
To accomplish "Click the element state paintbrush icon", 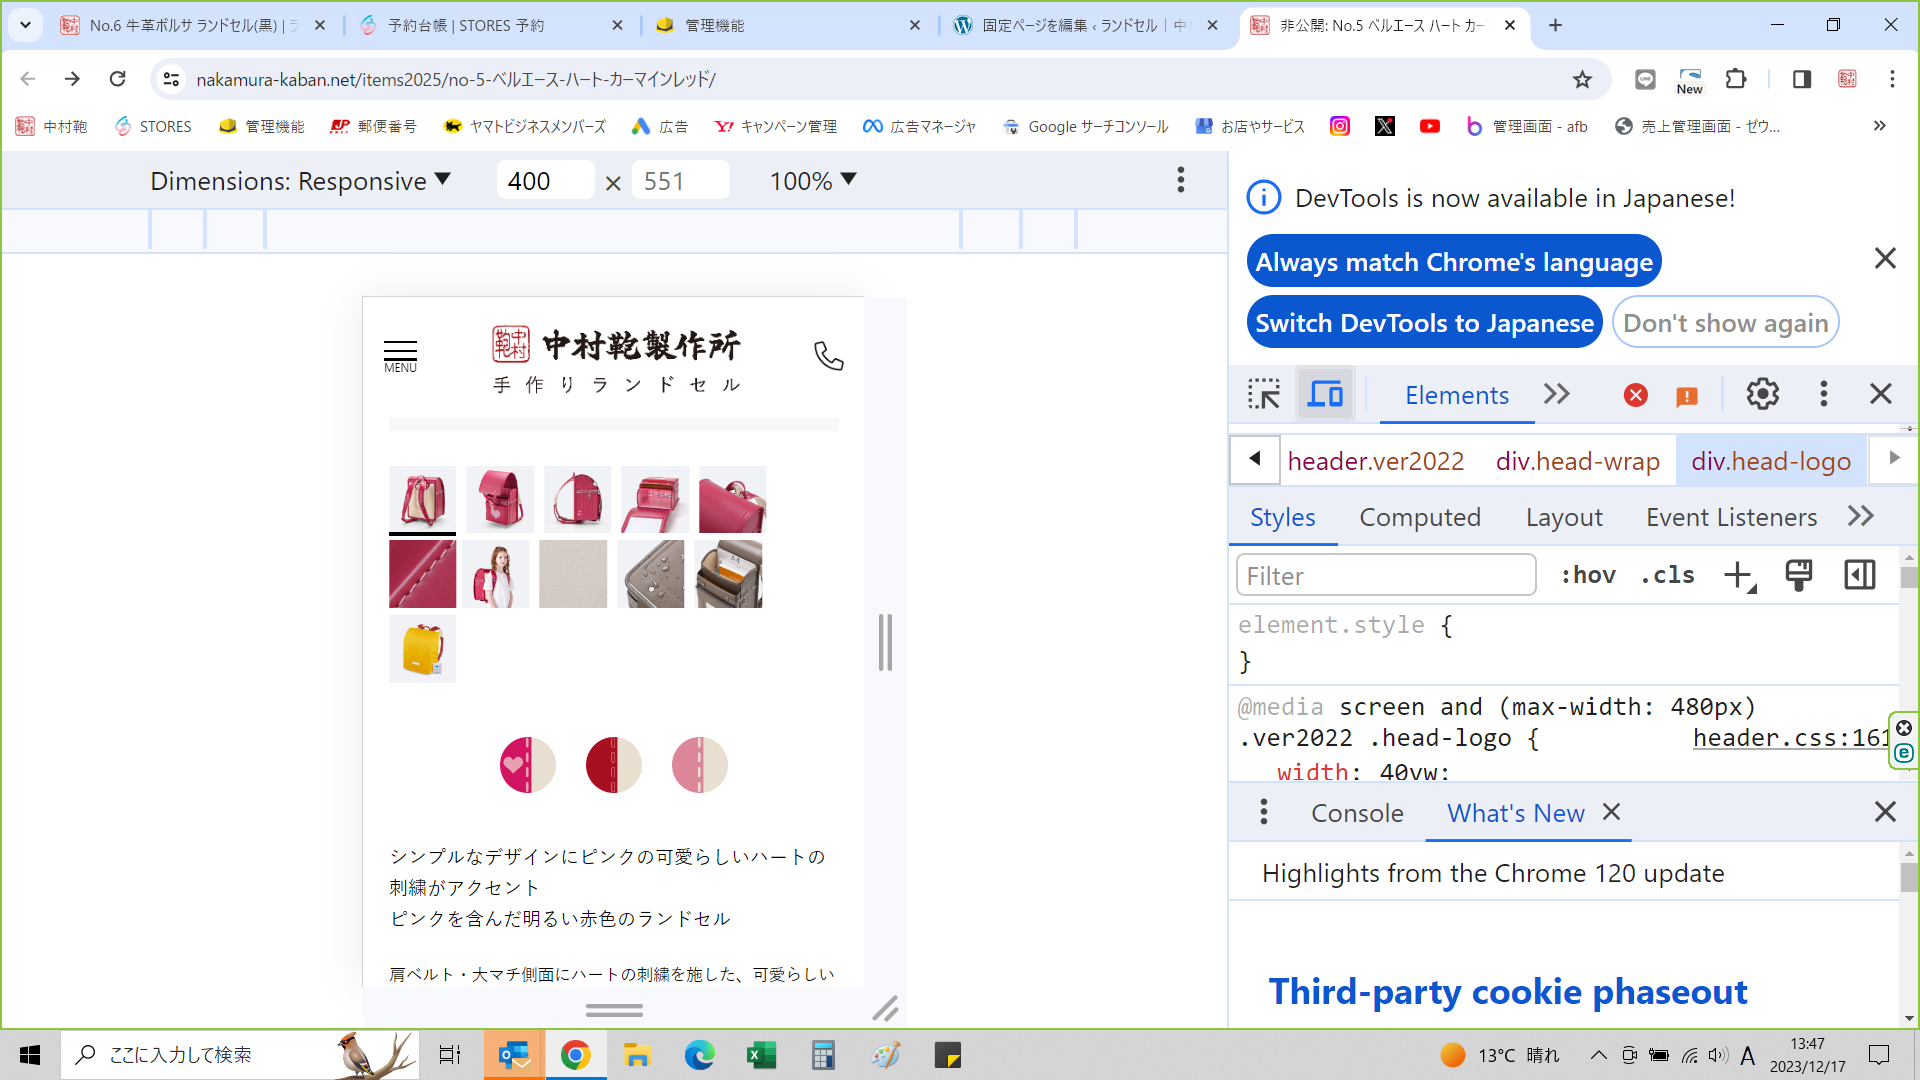I will coord(1798,575).
